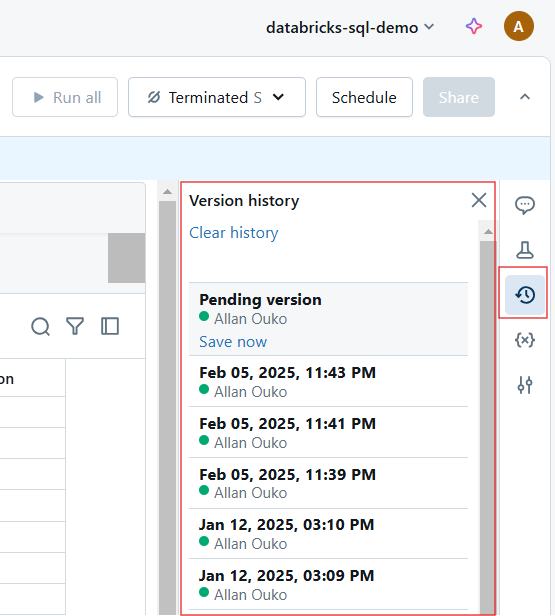Viewport: 555px width, 616px height.
Task: Click the Save now link
Action: coord(233,342)
